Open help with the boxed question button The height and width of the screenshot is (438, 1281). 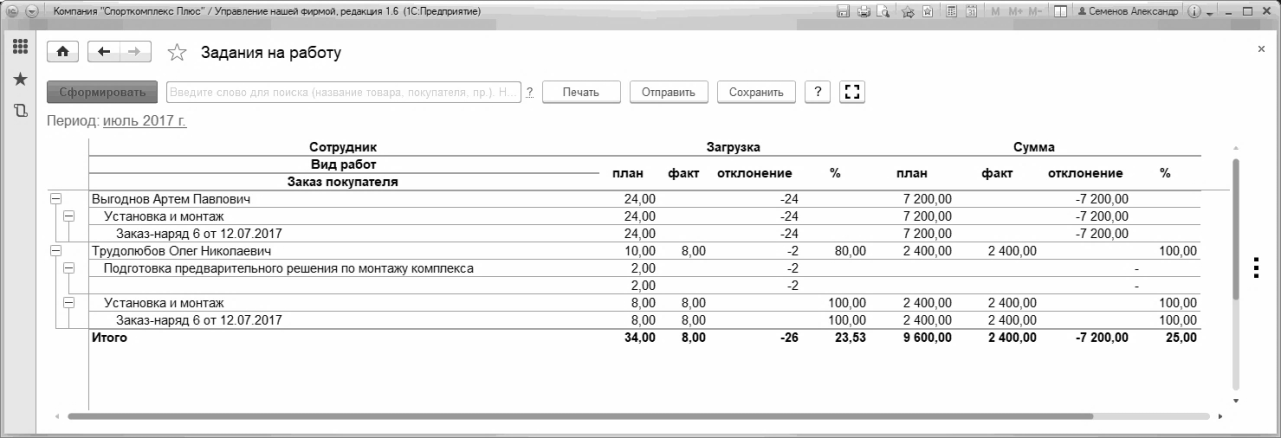pyautogui.click(x=818, y=92)
